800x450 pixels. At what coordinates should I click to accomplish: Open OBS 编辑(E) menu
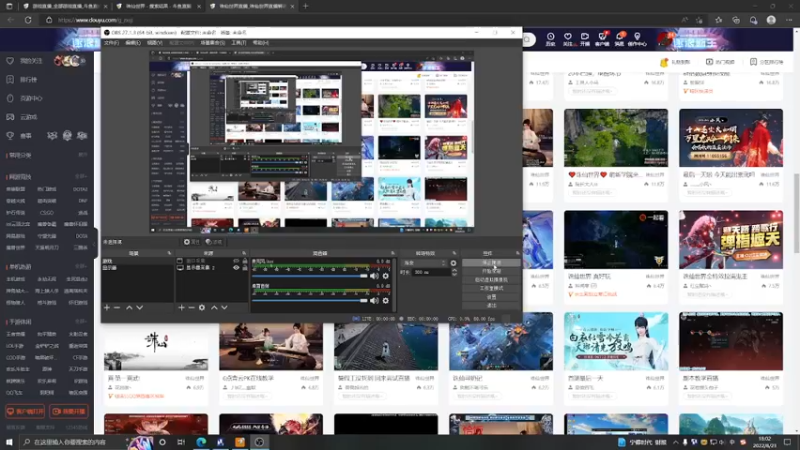133,43
